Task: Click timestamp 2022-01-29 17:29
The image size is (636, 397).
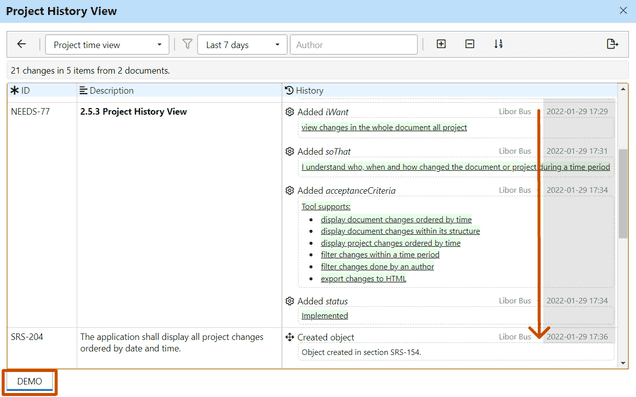Action: (x=577, y=112)
